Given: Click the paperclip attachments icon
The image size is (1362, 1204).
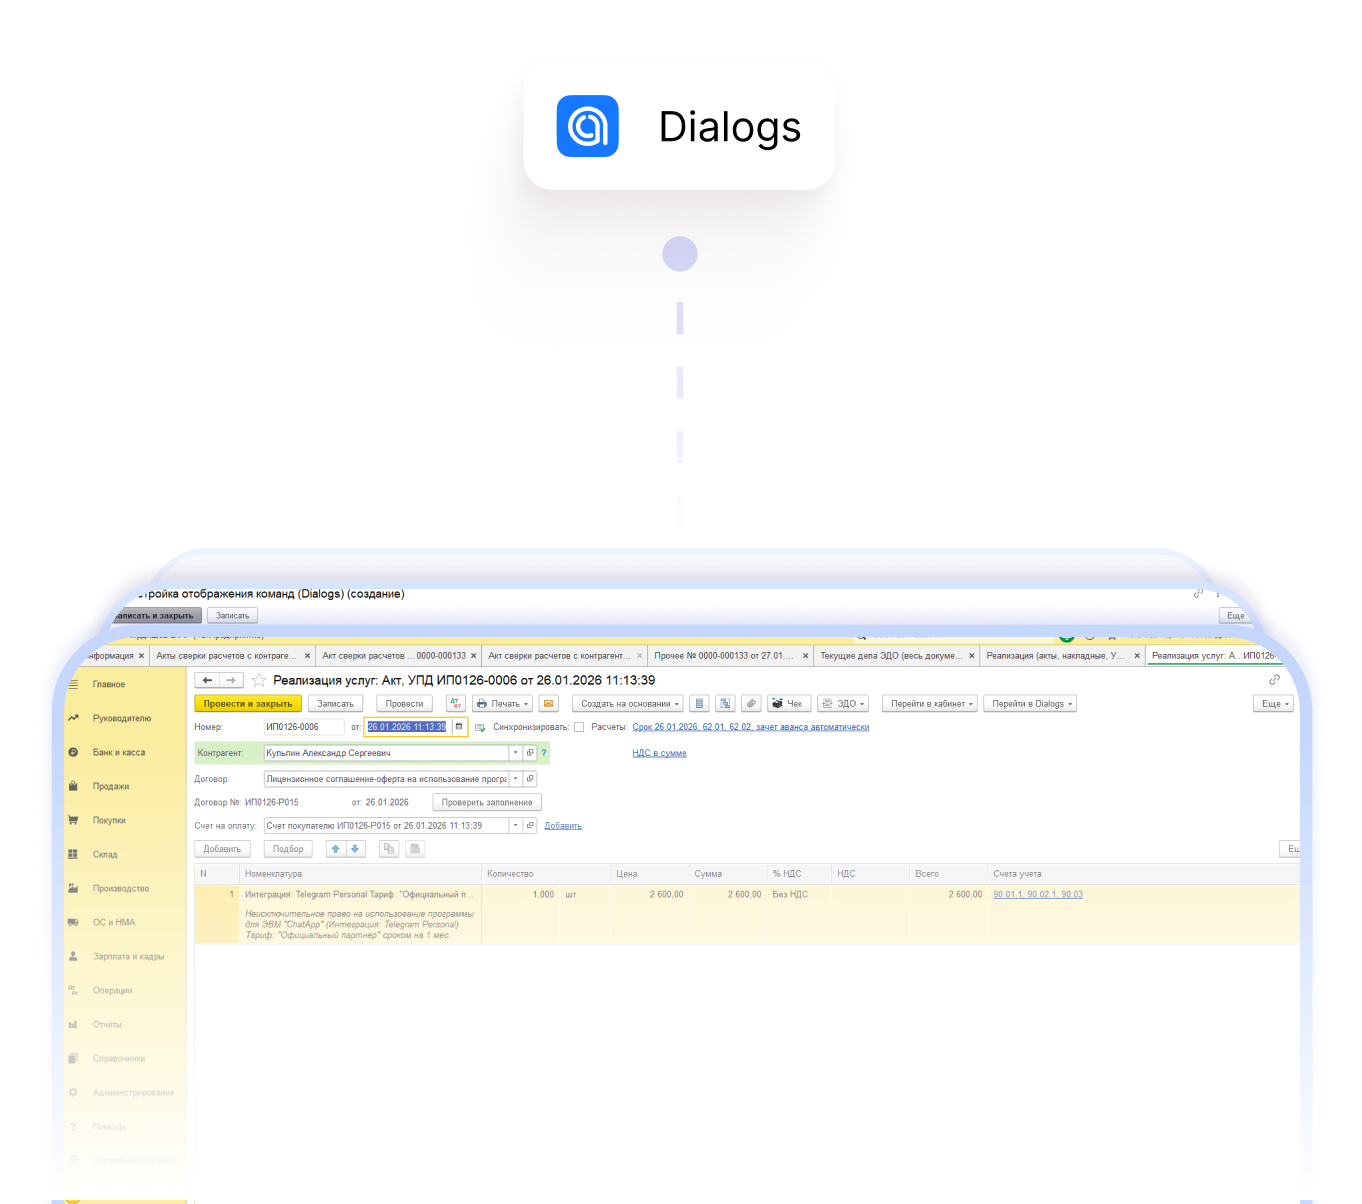Looking at the screenshot, I should (x=751, y=704).
